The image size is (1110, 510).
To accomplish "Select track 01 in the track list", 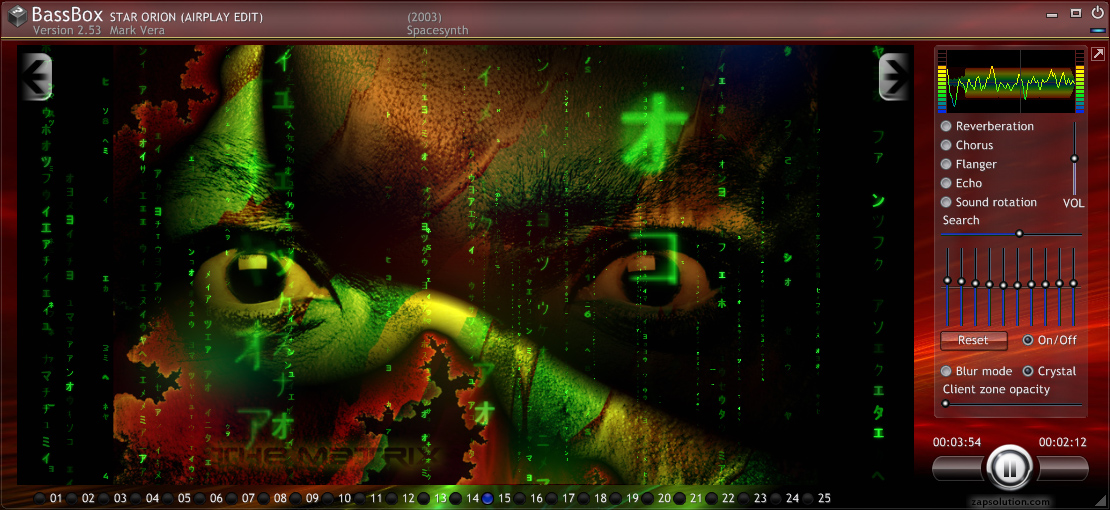I will (x=40, y=498).
